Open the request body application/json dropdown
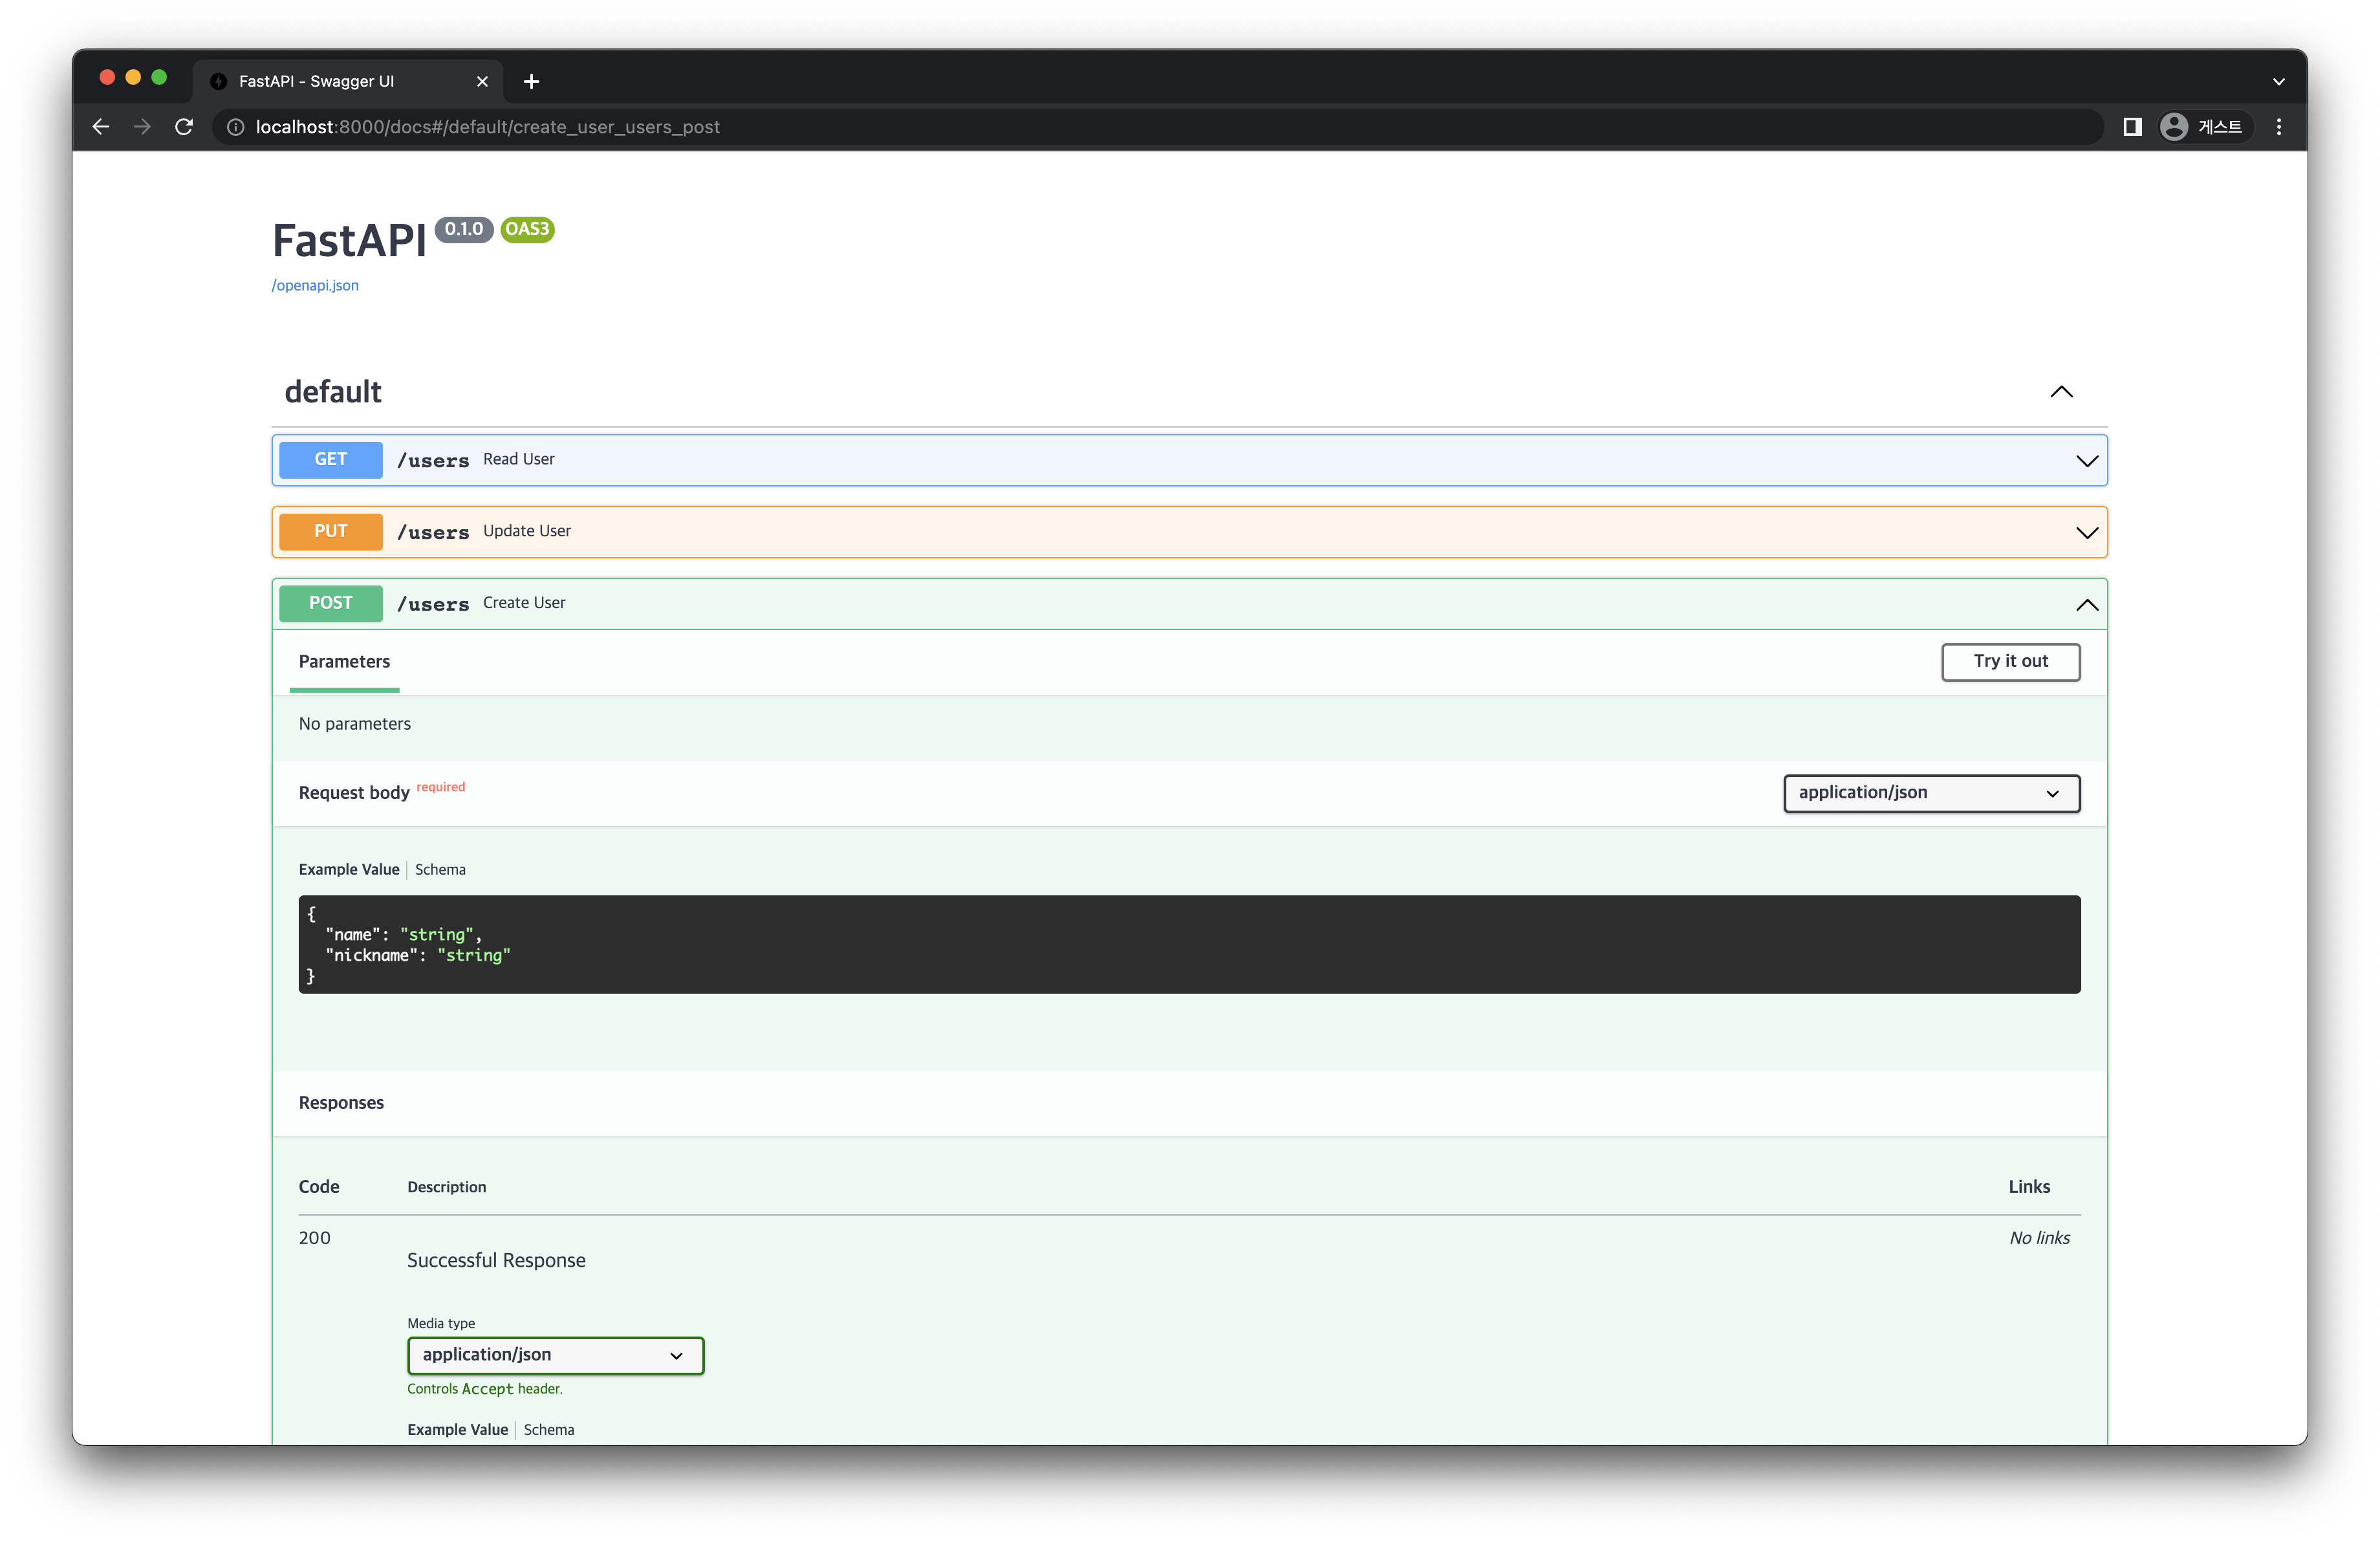The width and height of the screenshot is (2380, 1541). pyautogui.click(x=1931, y=793)
